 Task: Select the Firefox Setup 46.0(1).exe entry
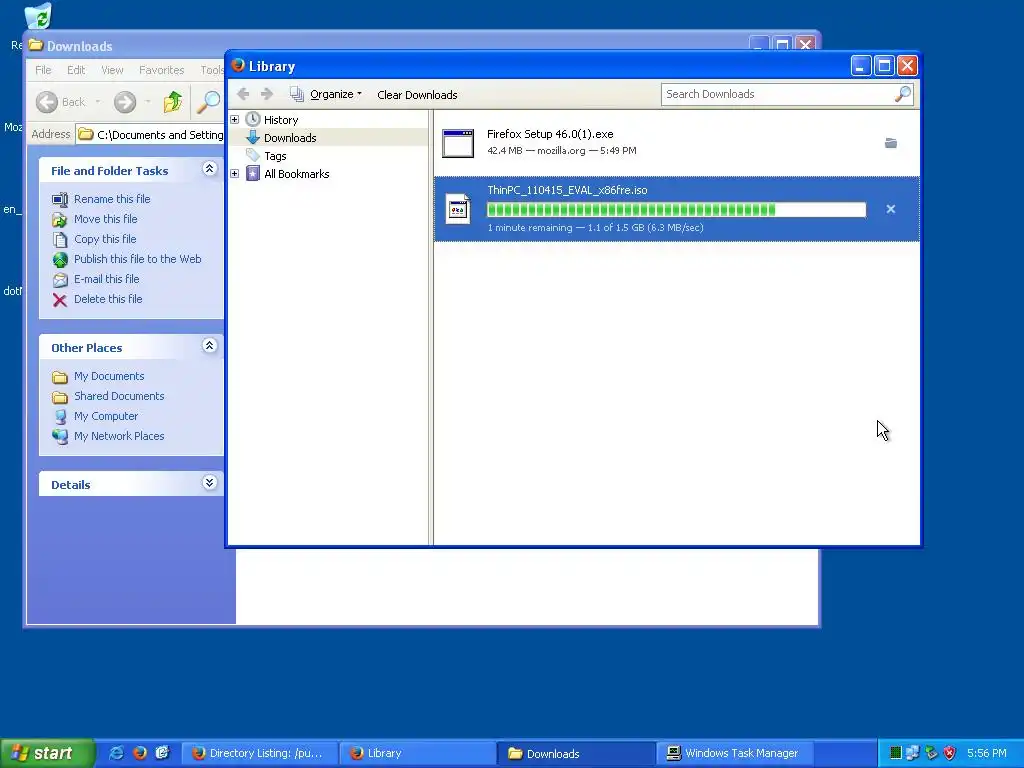coord(677,143)
